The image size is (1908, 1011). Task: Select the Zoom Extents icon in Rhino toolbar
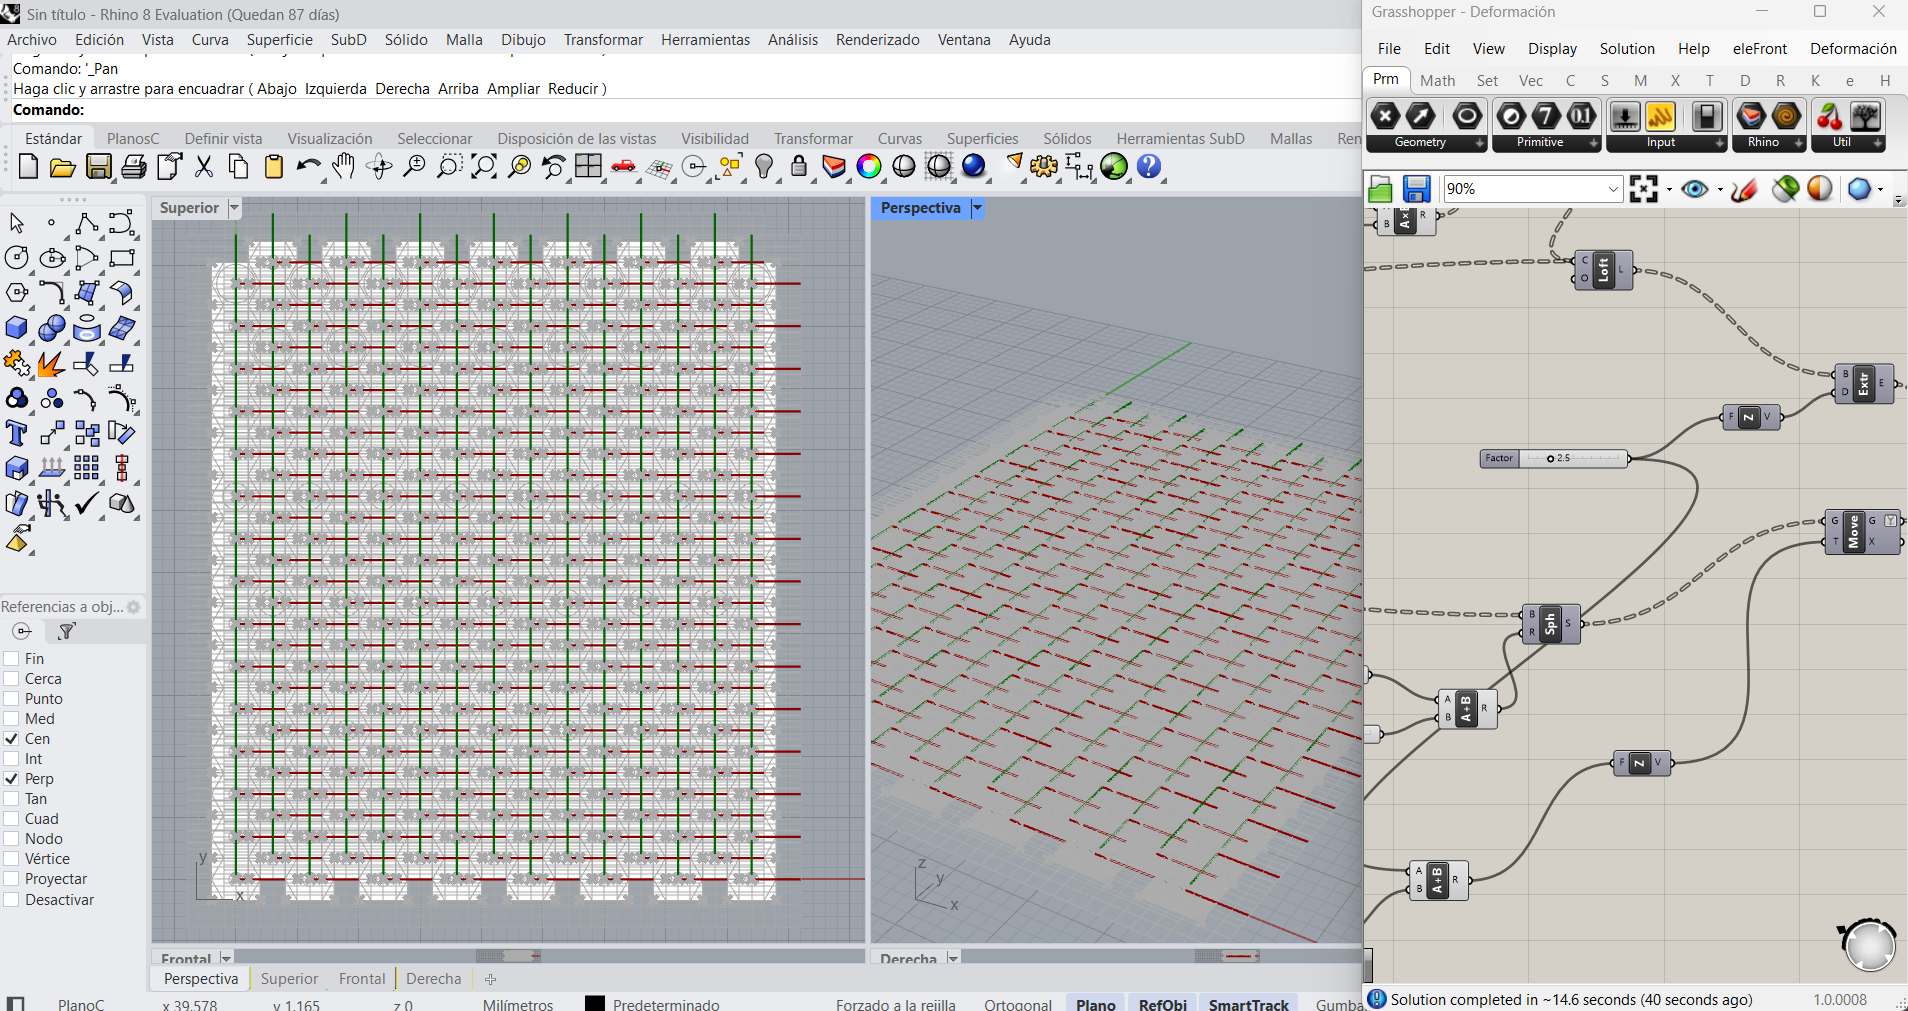(x=484, y=167)
